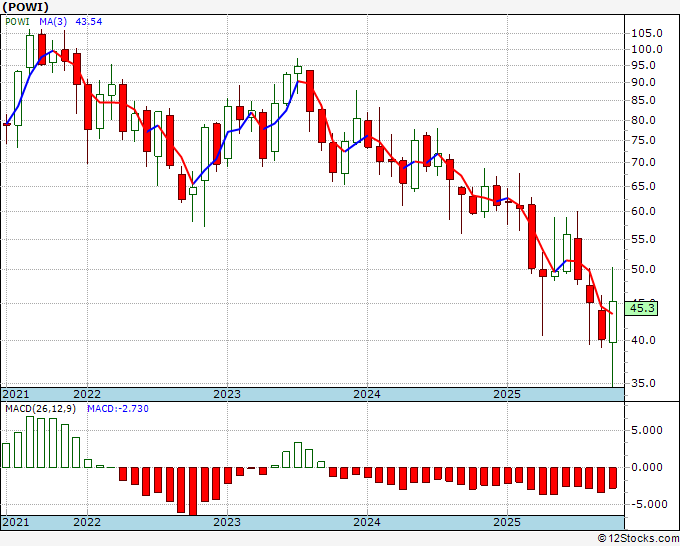This screenshot has height=546, width=680.
Task: Click 2024 on the MACD panel timeline
Action: pos(366,523)
